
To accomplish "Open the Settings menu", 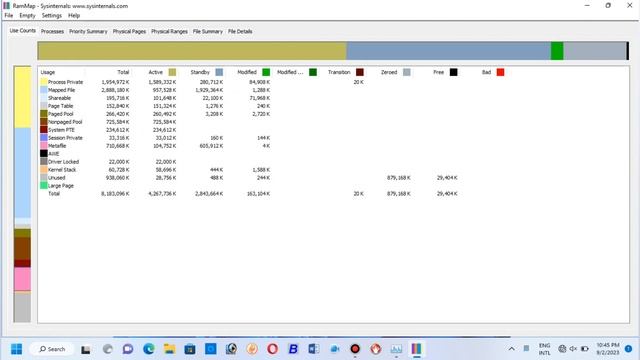I will point(51,16).
